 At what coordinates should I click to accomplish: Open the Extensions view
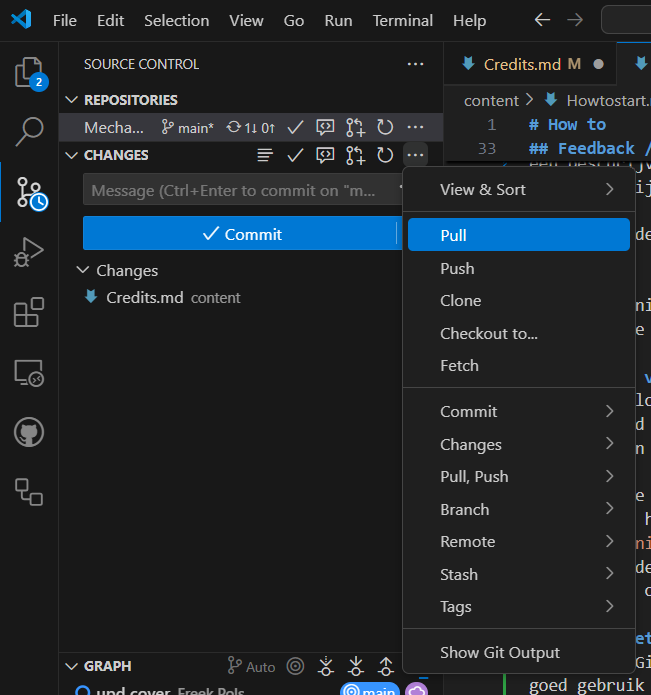[x=29, y=312]
